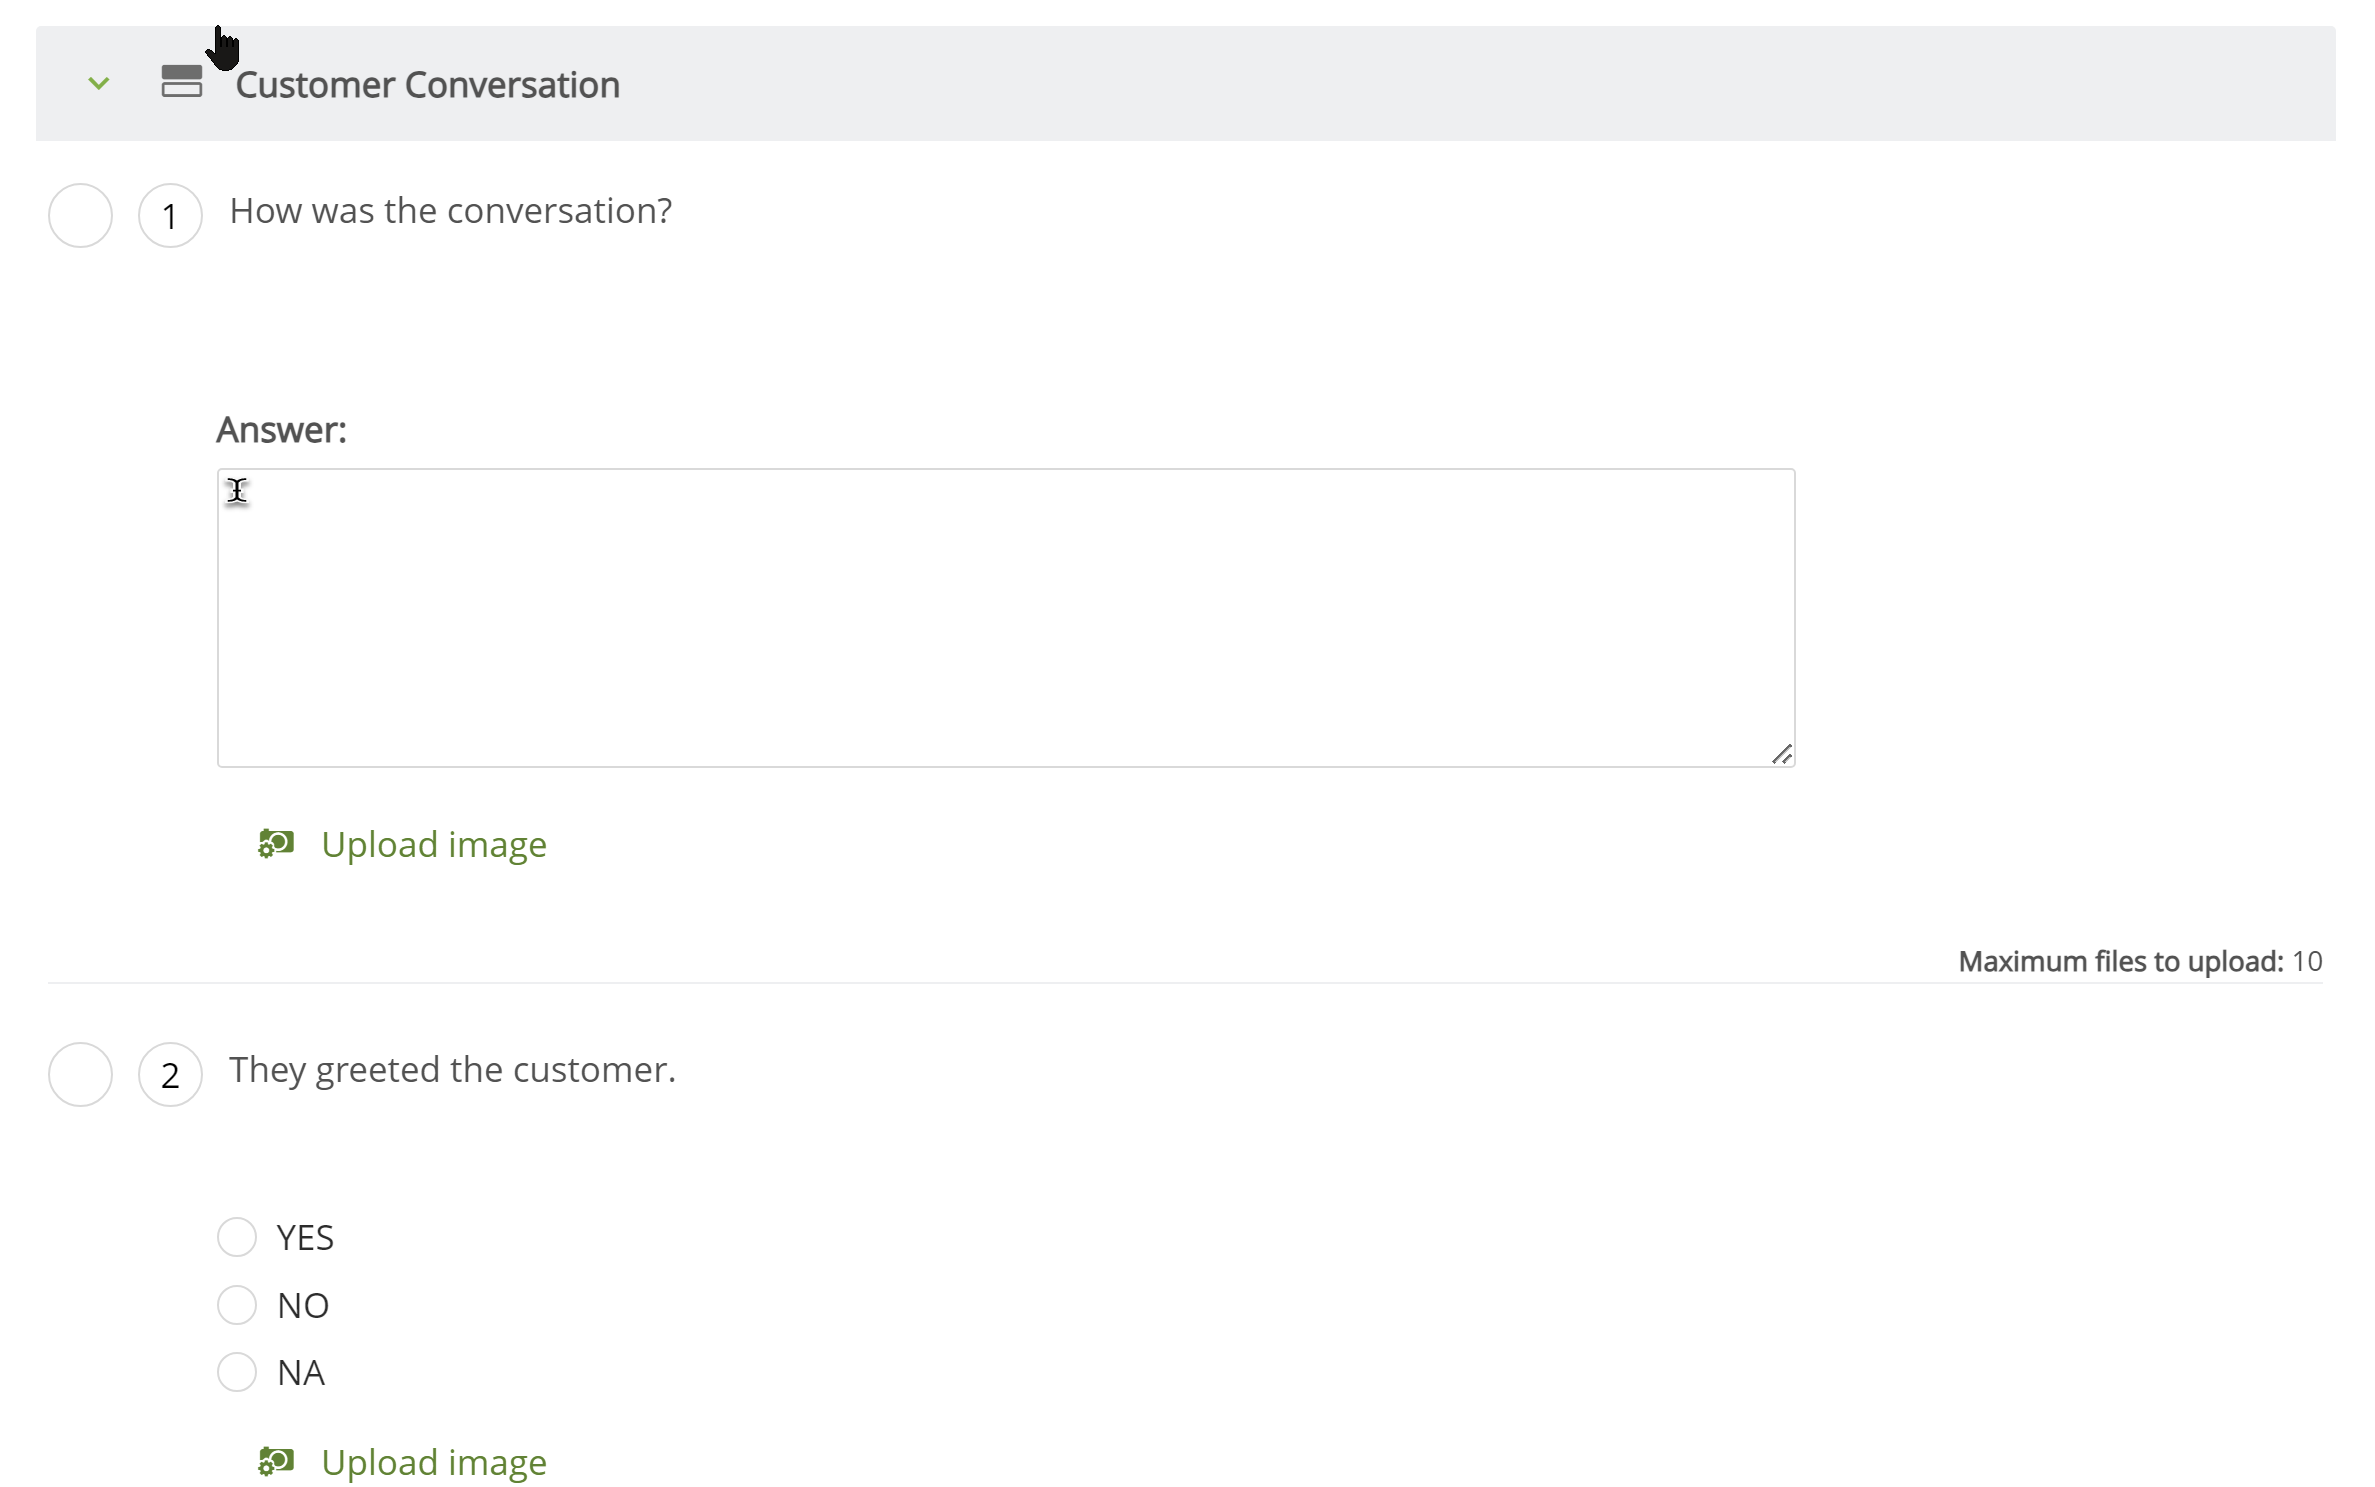Viewport: 2375px width, 1487px height.
Task: Click the 'Maximum files to upload: 10' text
Action: click(2140, 961)
